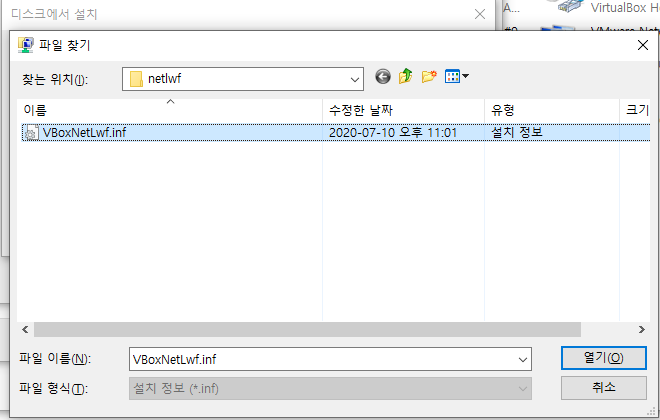
Task: Sort by the 이름 column header
Action: (170, 111)
